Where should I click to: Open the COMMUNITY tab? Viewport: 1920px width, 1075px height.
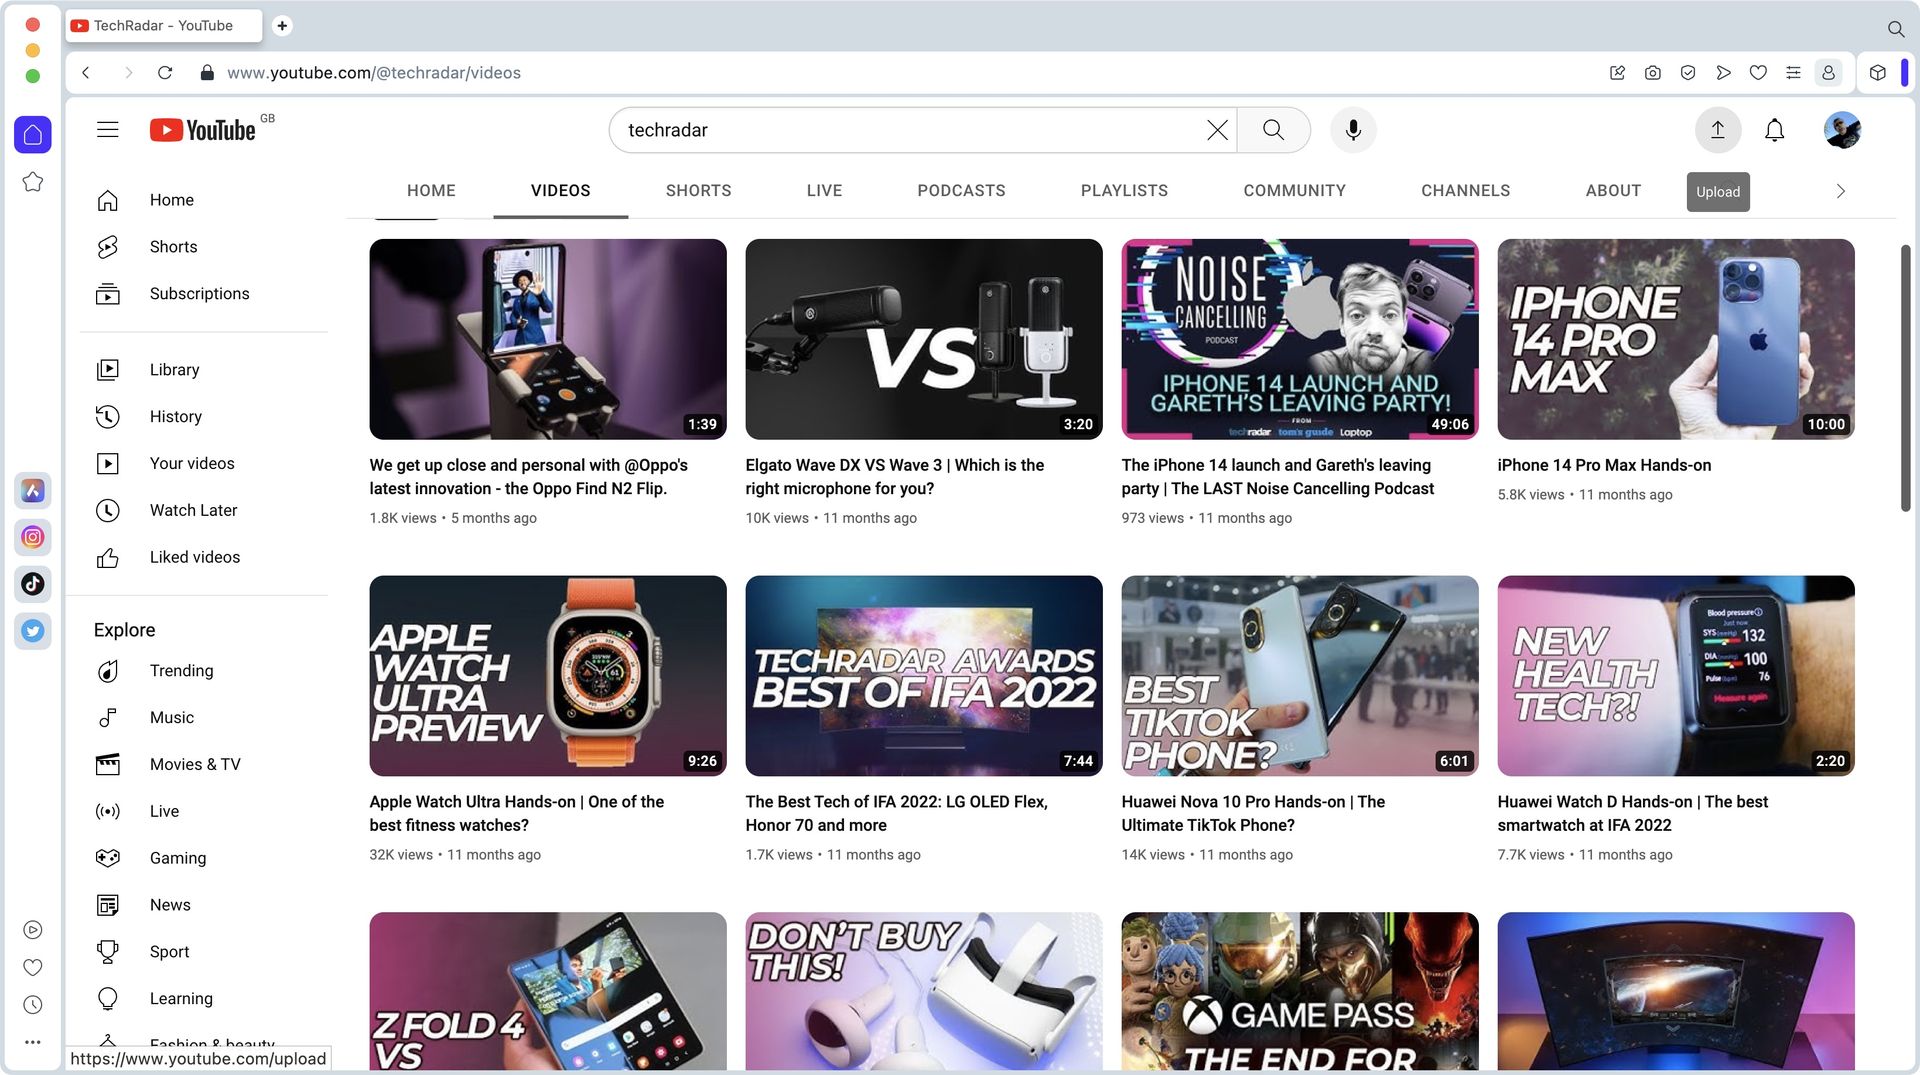(x=1294, y=190)
